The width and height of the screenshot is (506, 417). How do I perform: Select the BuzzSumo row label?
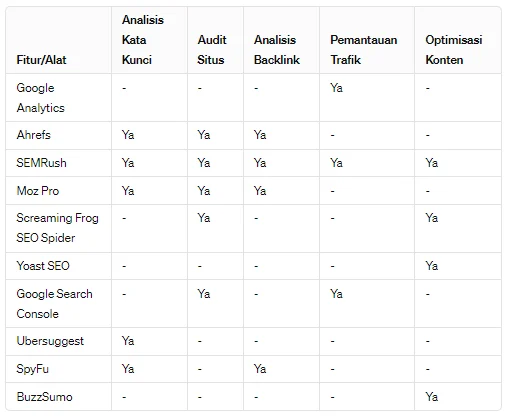point(44,397)
